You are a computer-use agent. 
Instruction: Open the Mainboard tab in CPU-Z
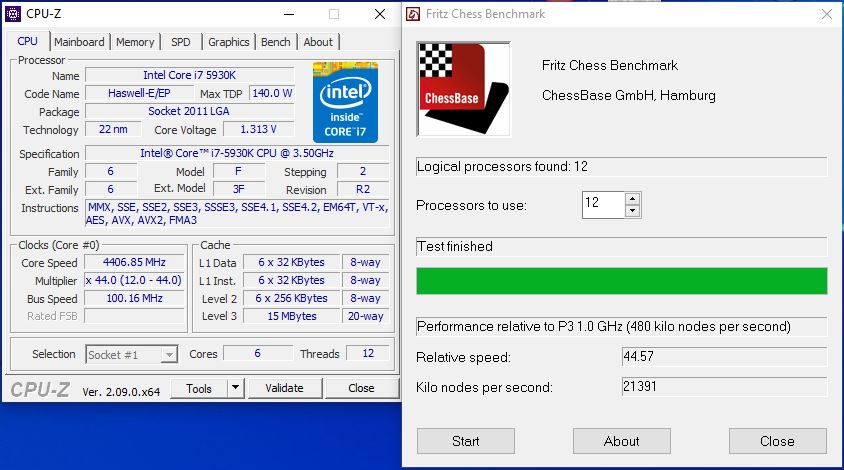pos(79,42)
